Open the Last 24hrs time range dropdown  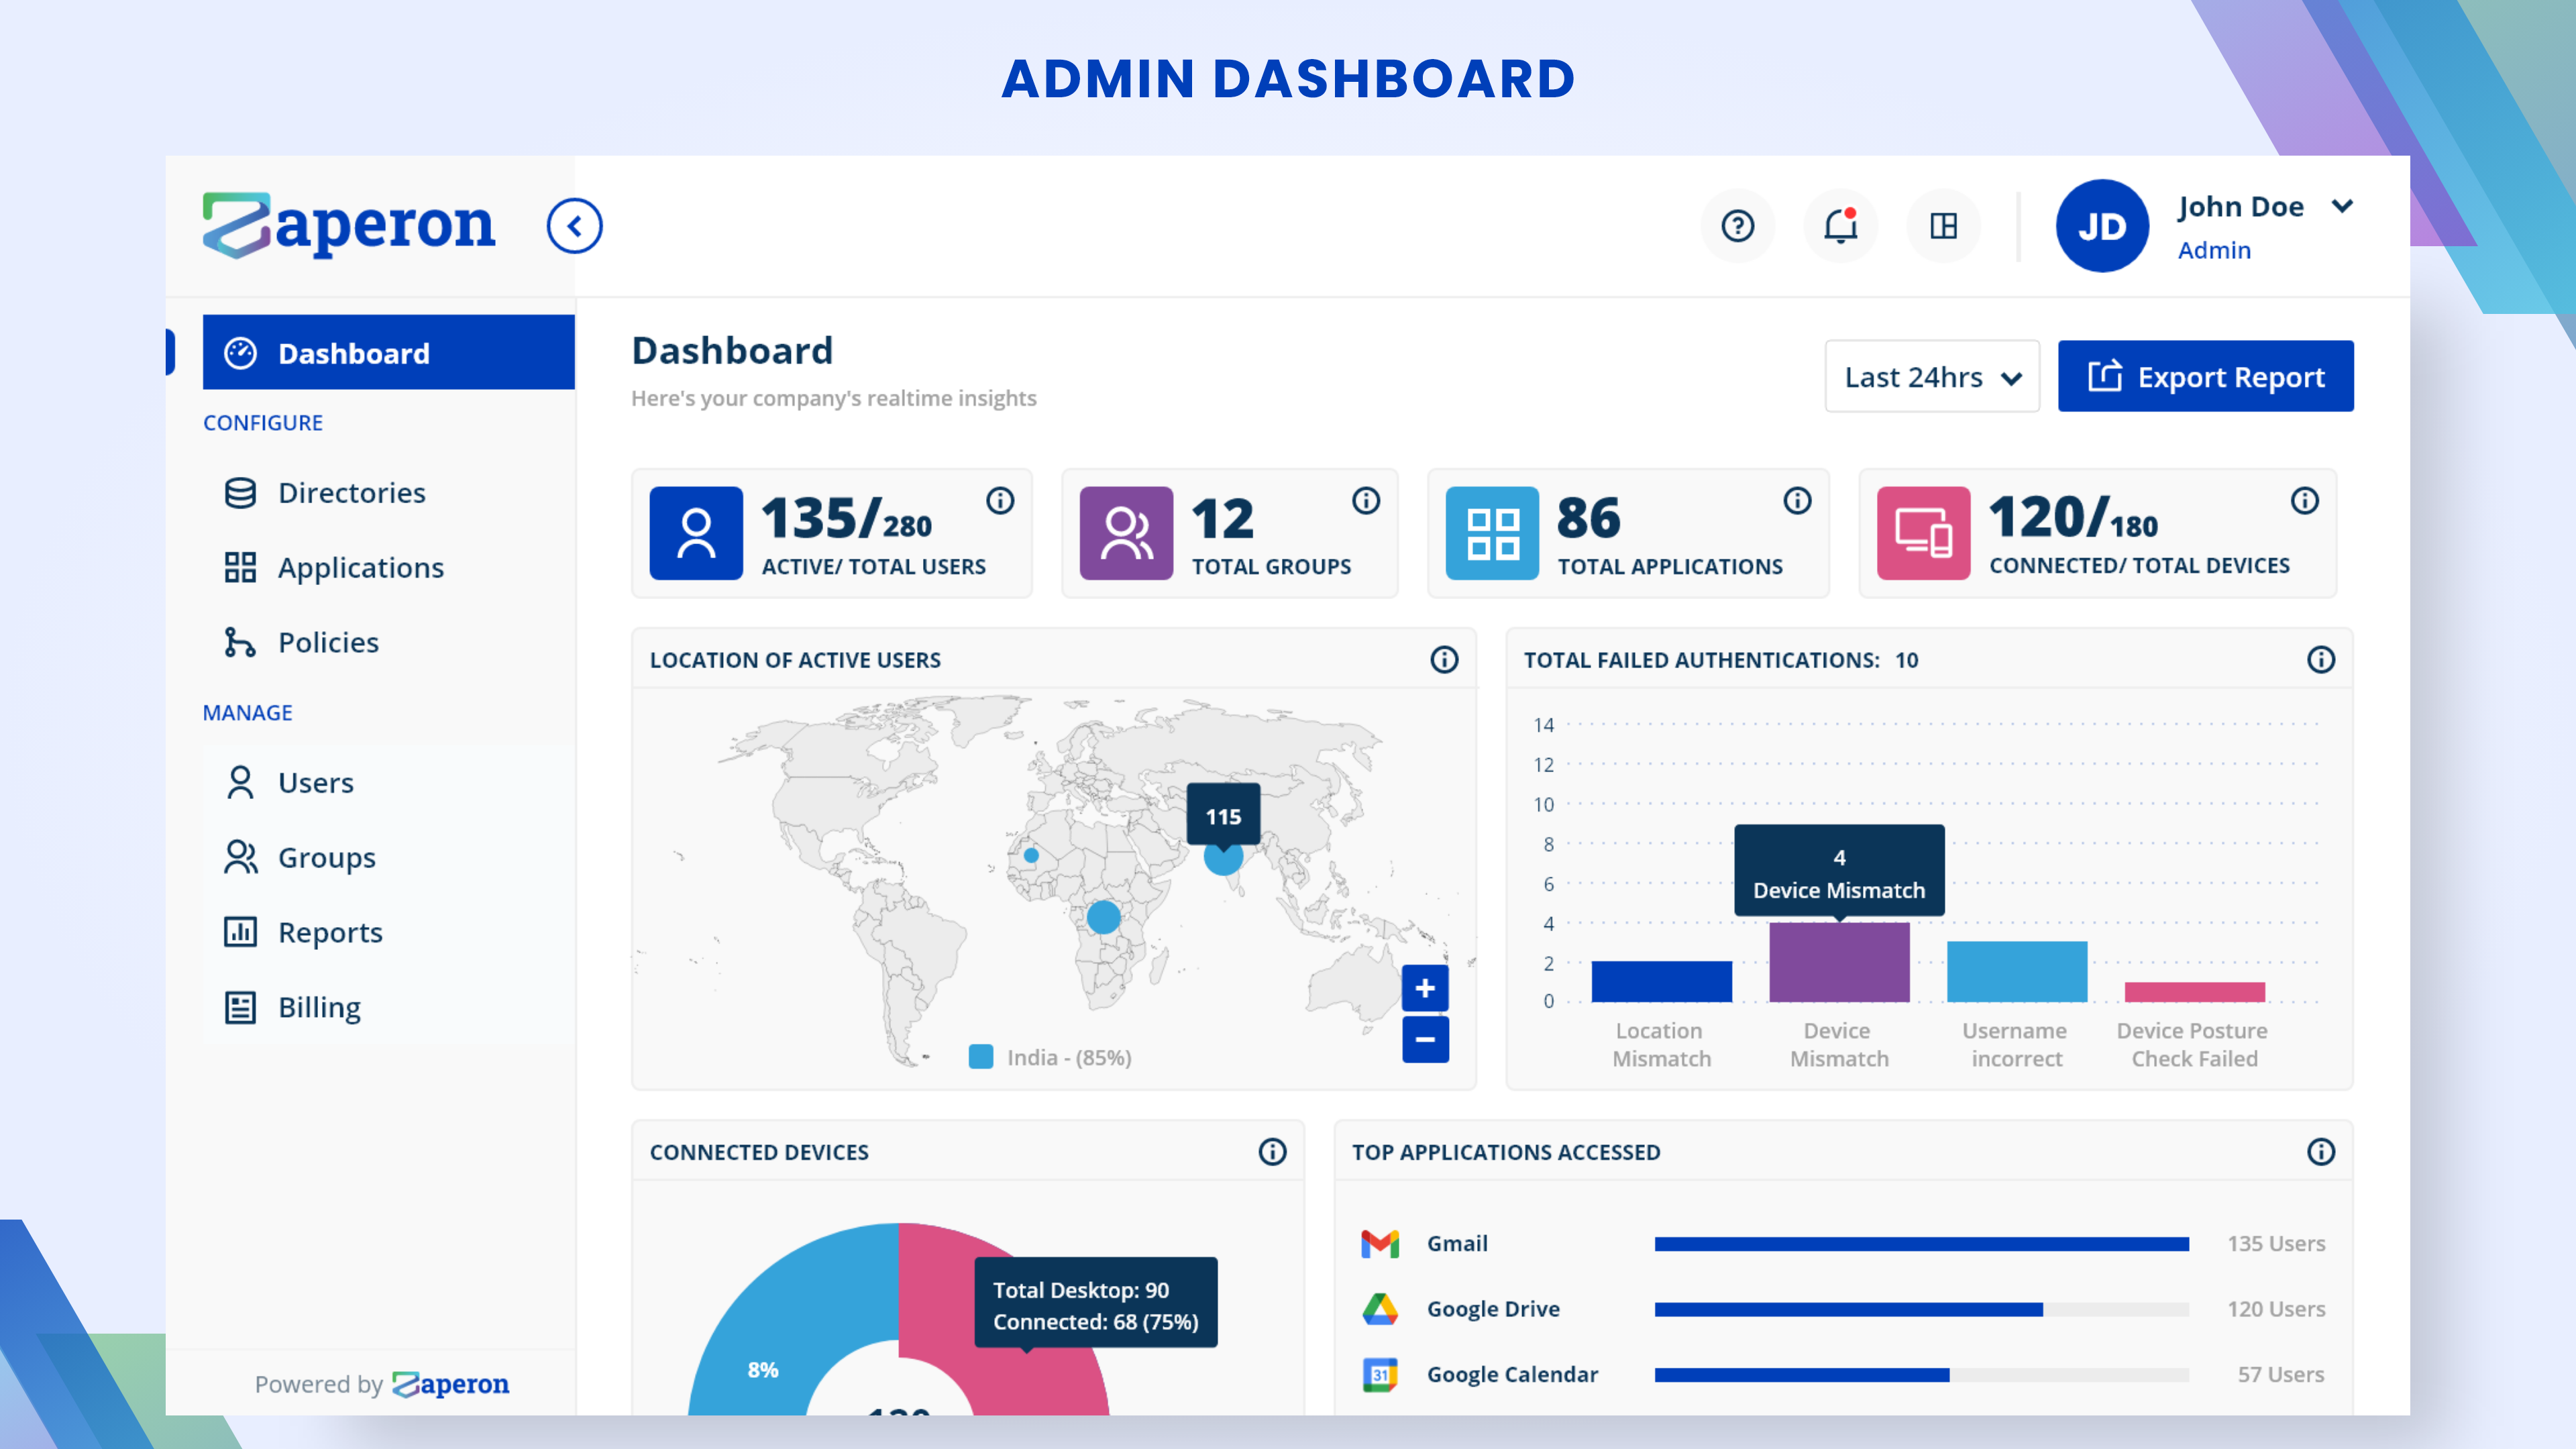1931,377
